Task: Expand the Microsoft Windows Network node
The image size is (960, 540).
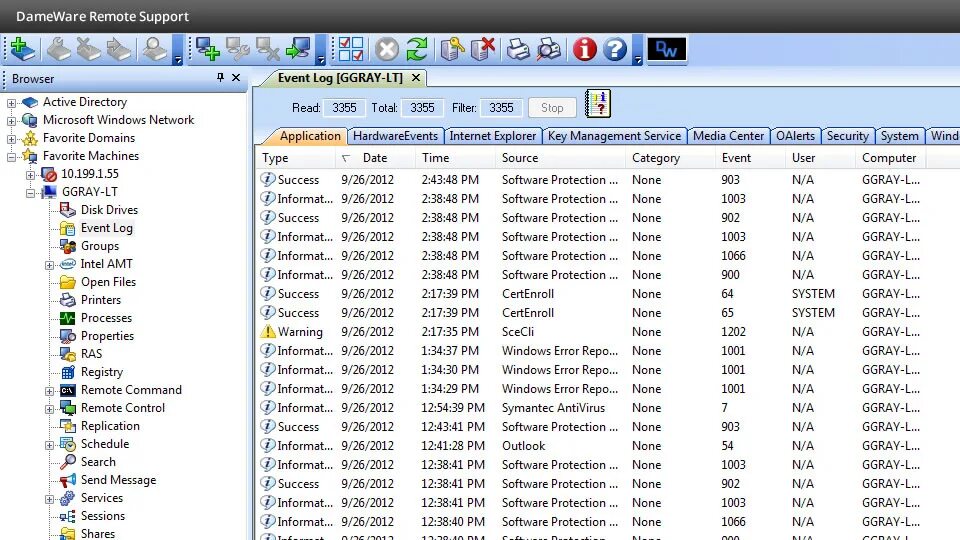Action: point(11,121)
